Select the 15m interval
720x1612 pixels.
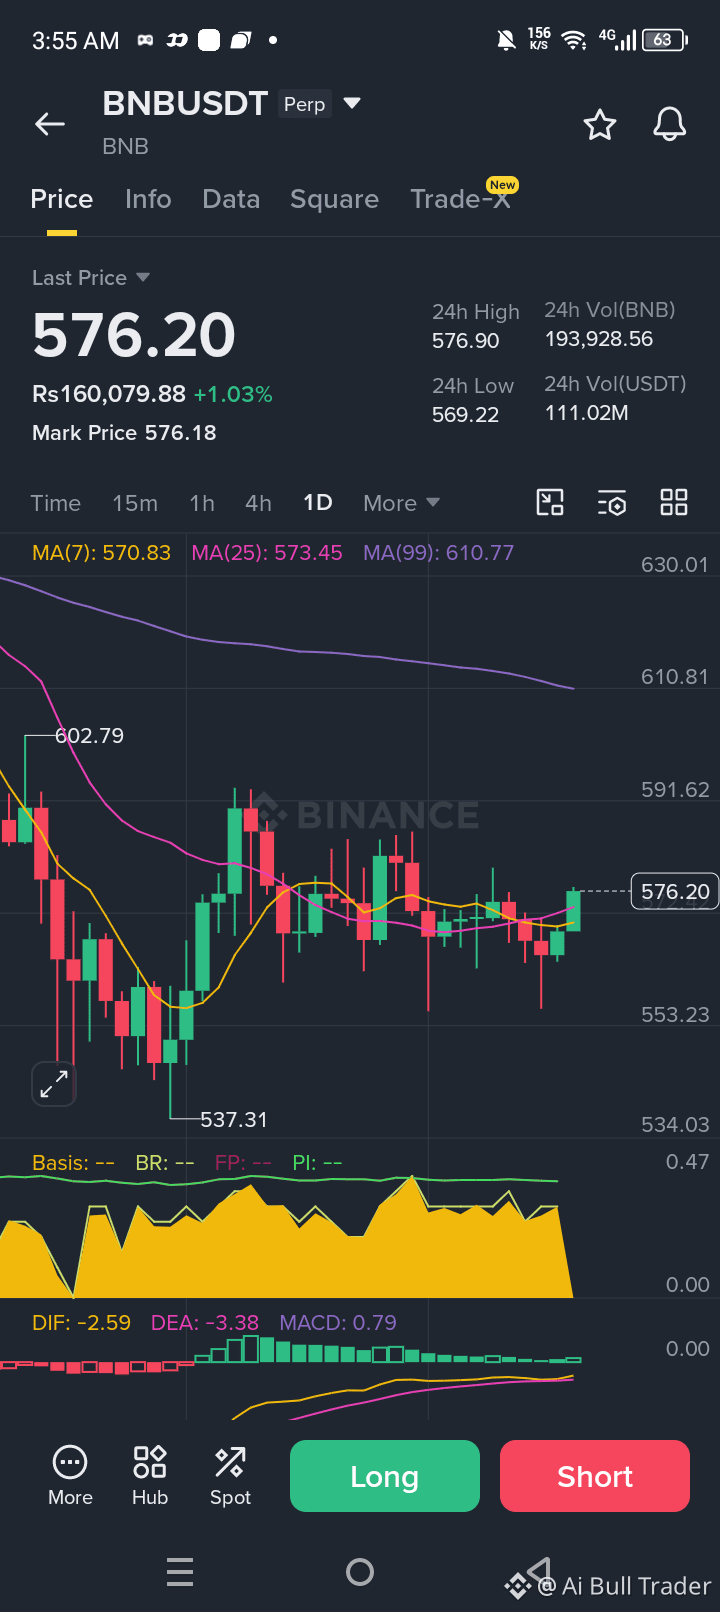click(135, 503)
